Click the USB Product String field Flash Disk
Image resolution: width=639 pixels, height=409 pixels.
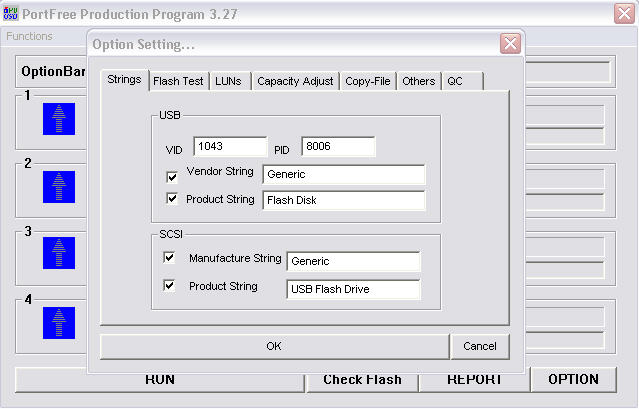tap(344, 200)
